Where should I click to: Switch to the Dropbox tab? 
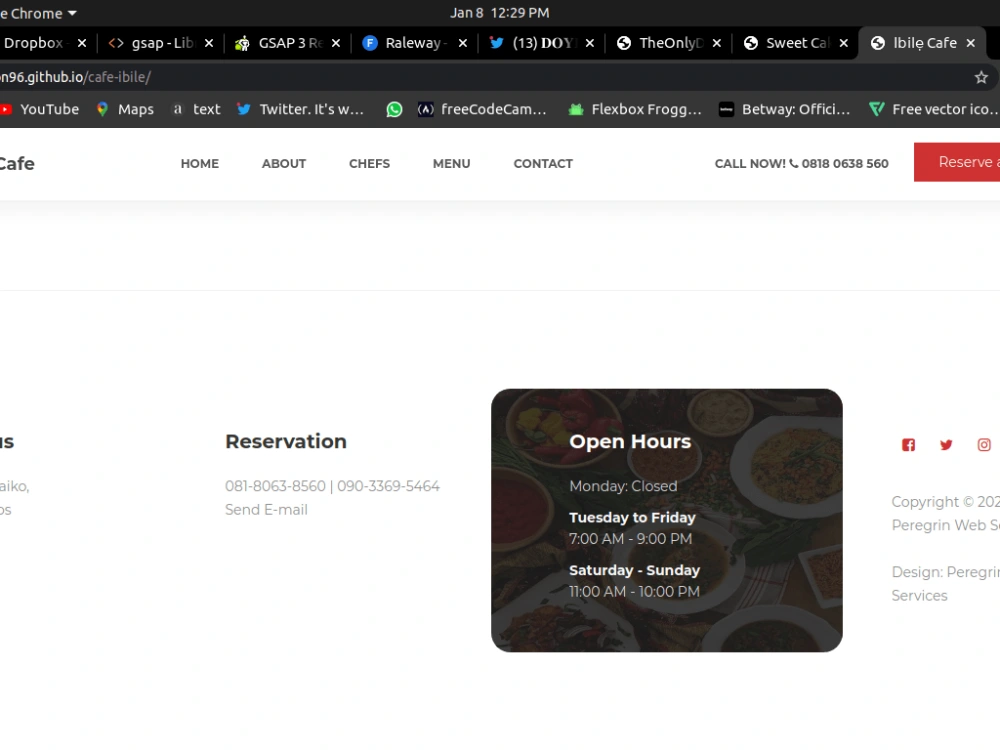click(x=35, y=43)
